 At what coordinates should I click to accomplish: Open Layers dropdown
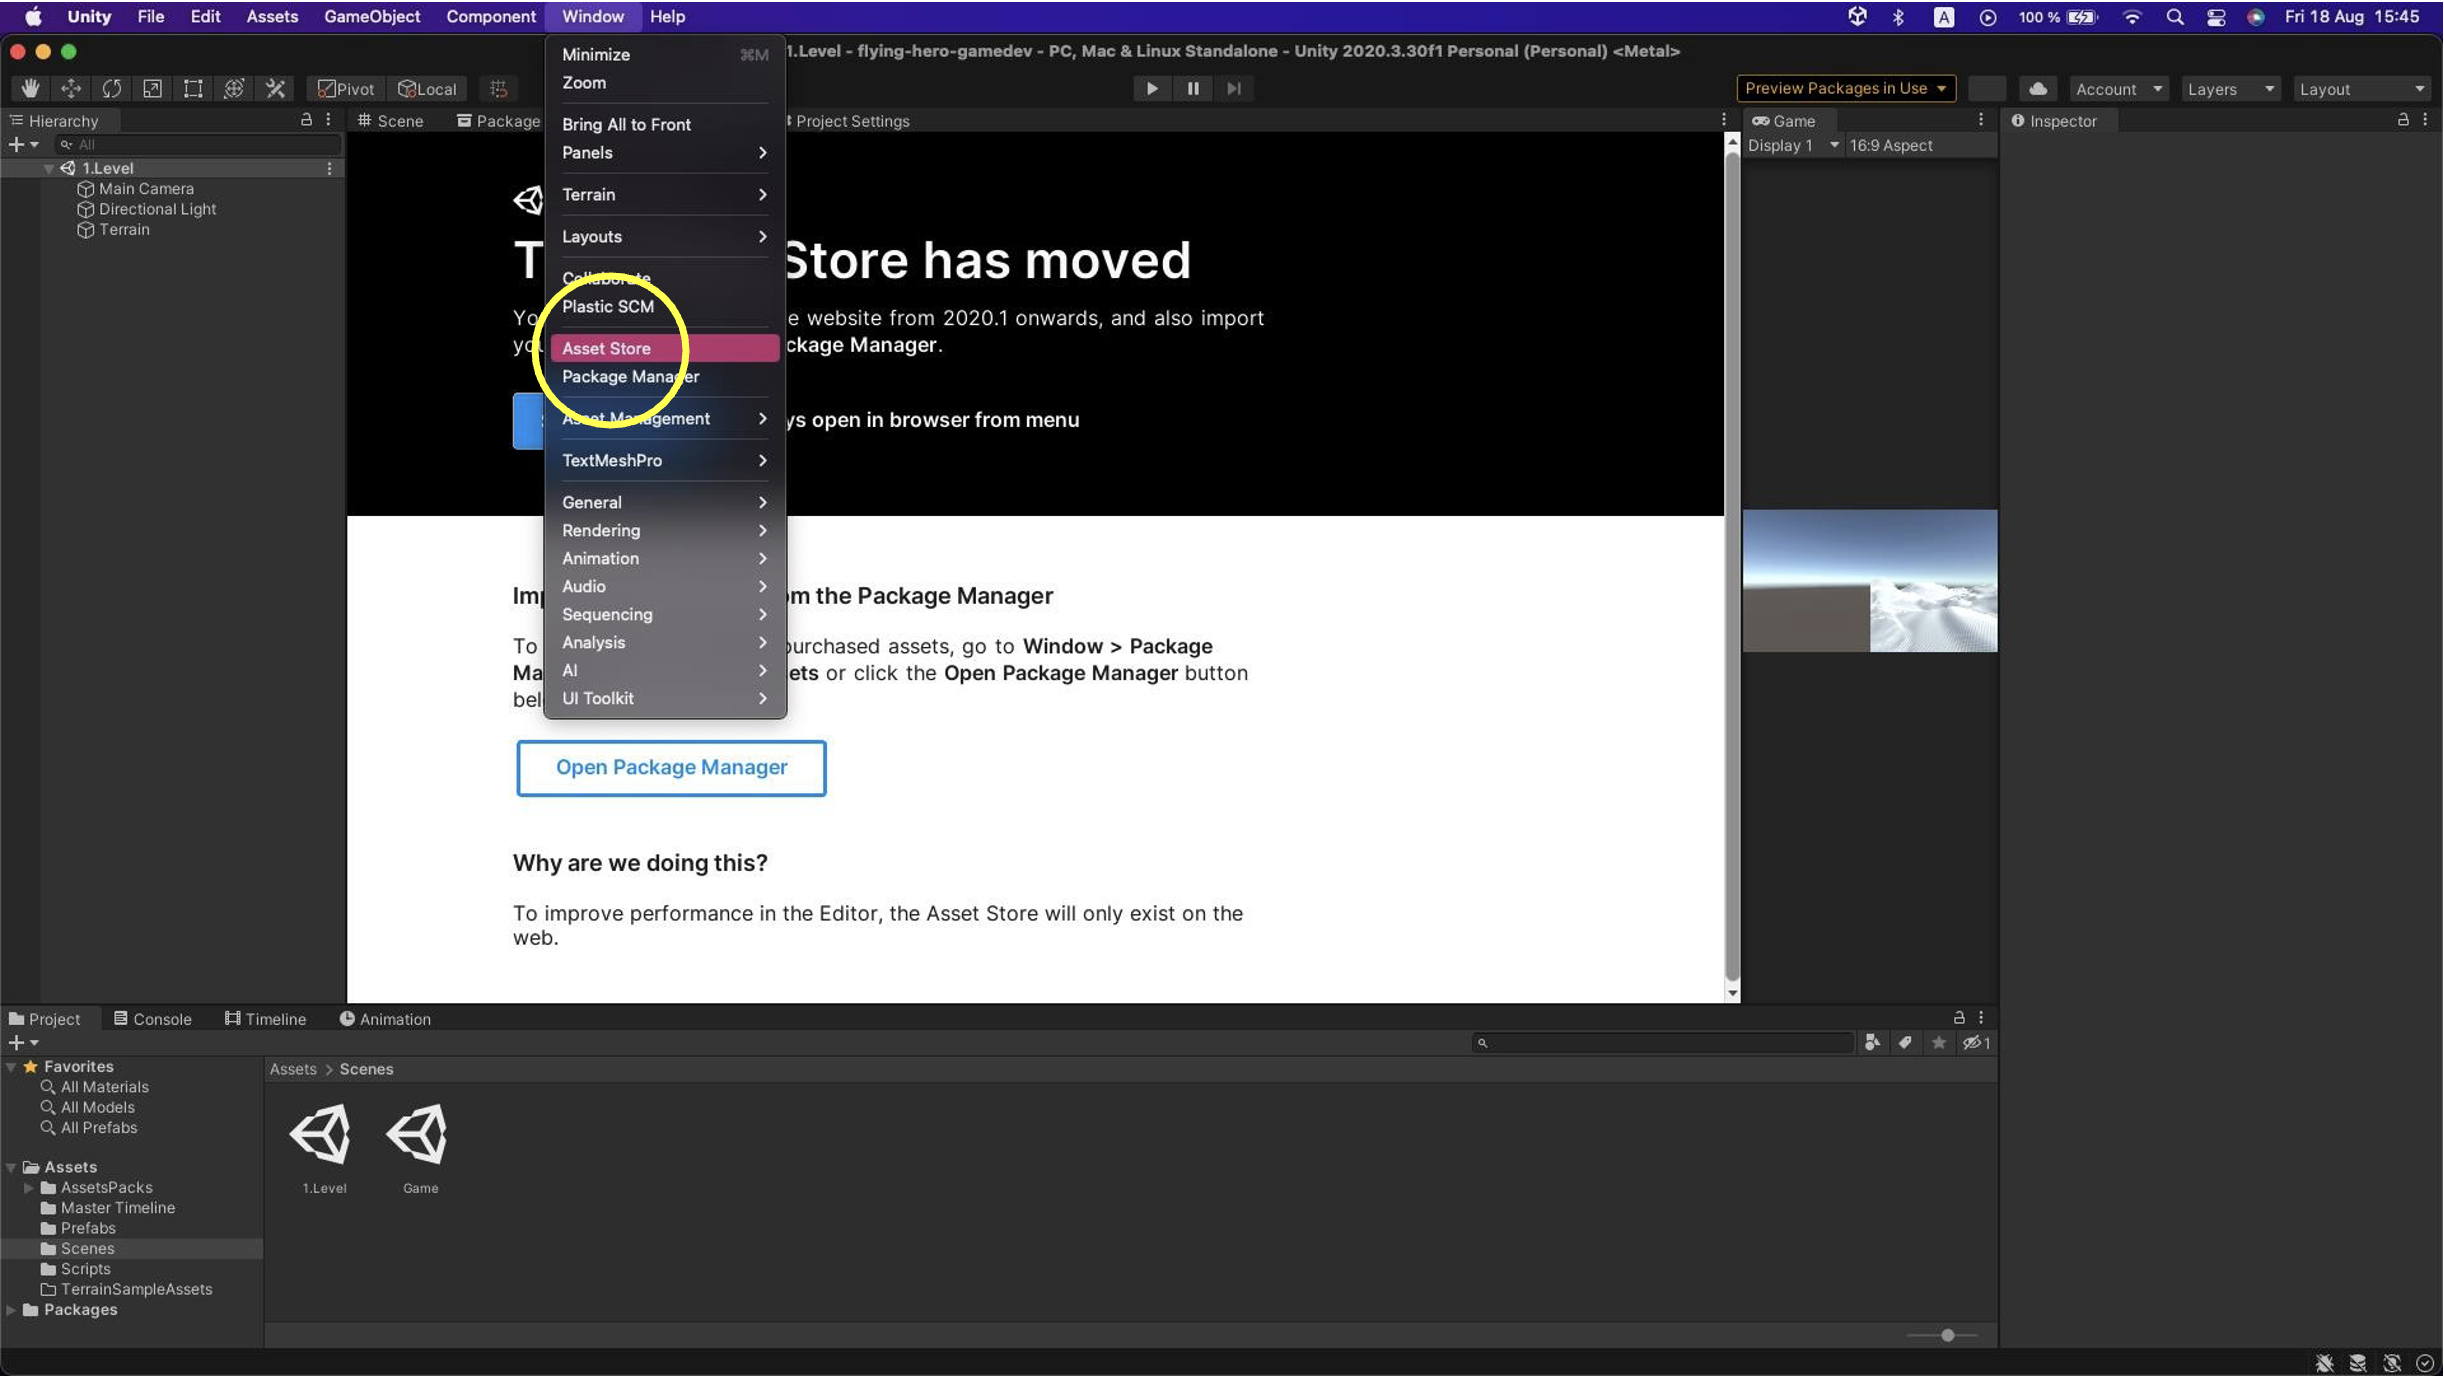click(x=2231, y=89)
